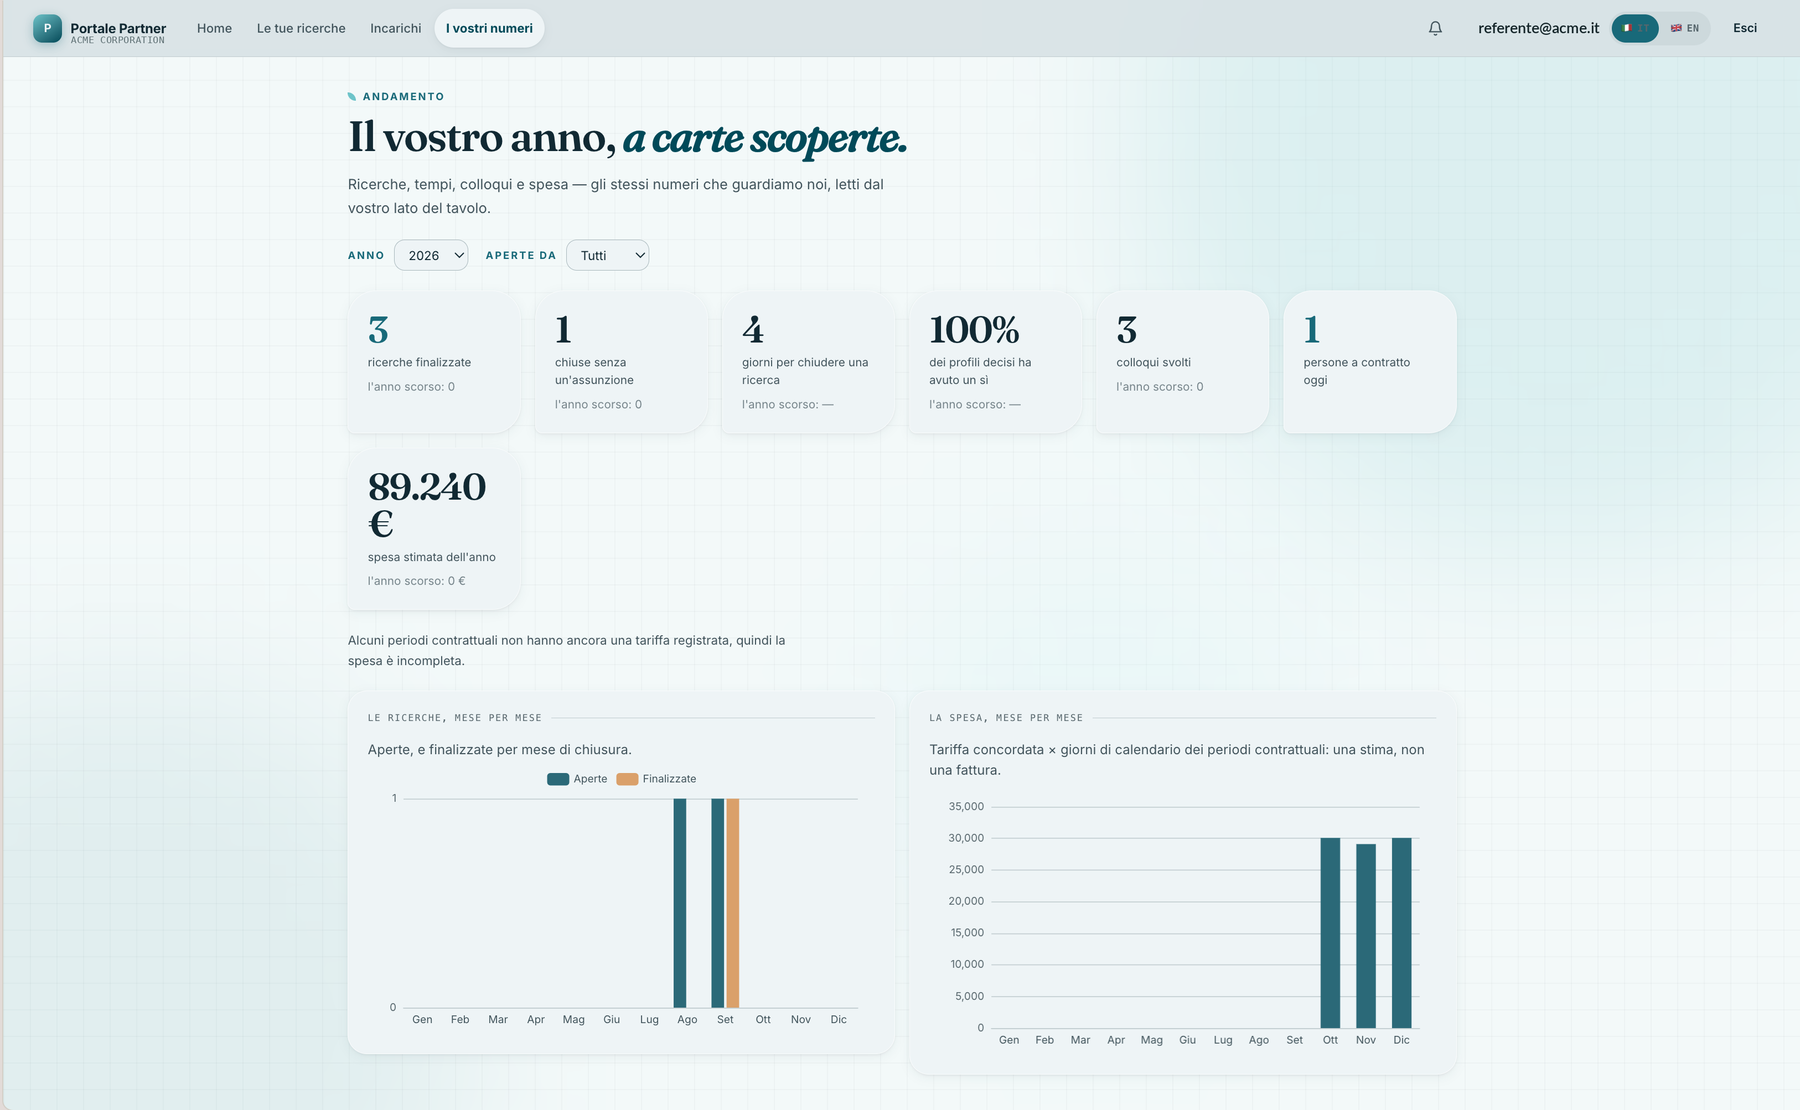The height and width of the screenshot is (1110, 1800).
Task: Open the Incarichi tab
Action: coord(396,28)
